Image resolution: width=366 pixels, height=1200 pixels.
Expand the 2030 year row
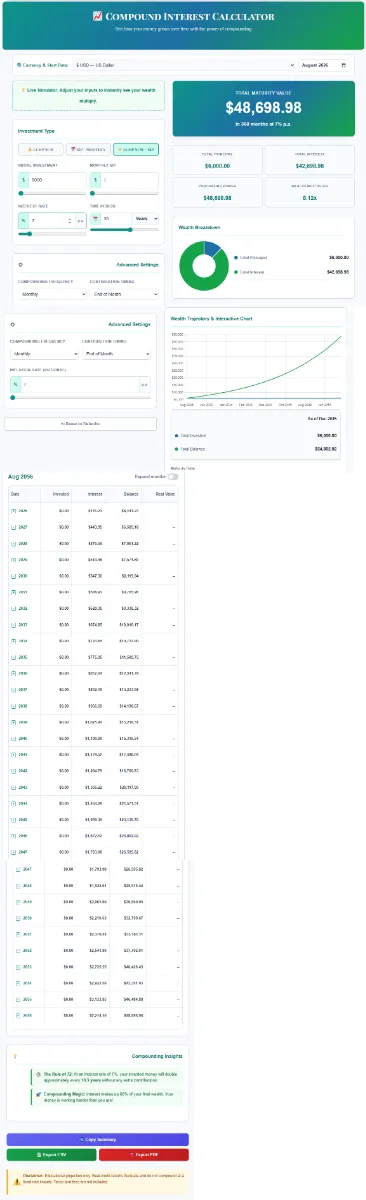pos(14,576)
